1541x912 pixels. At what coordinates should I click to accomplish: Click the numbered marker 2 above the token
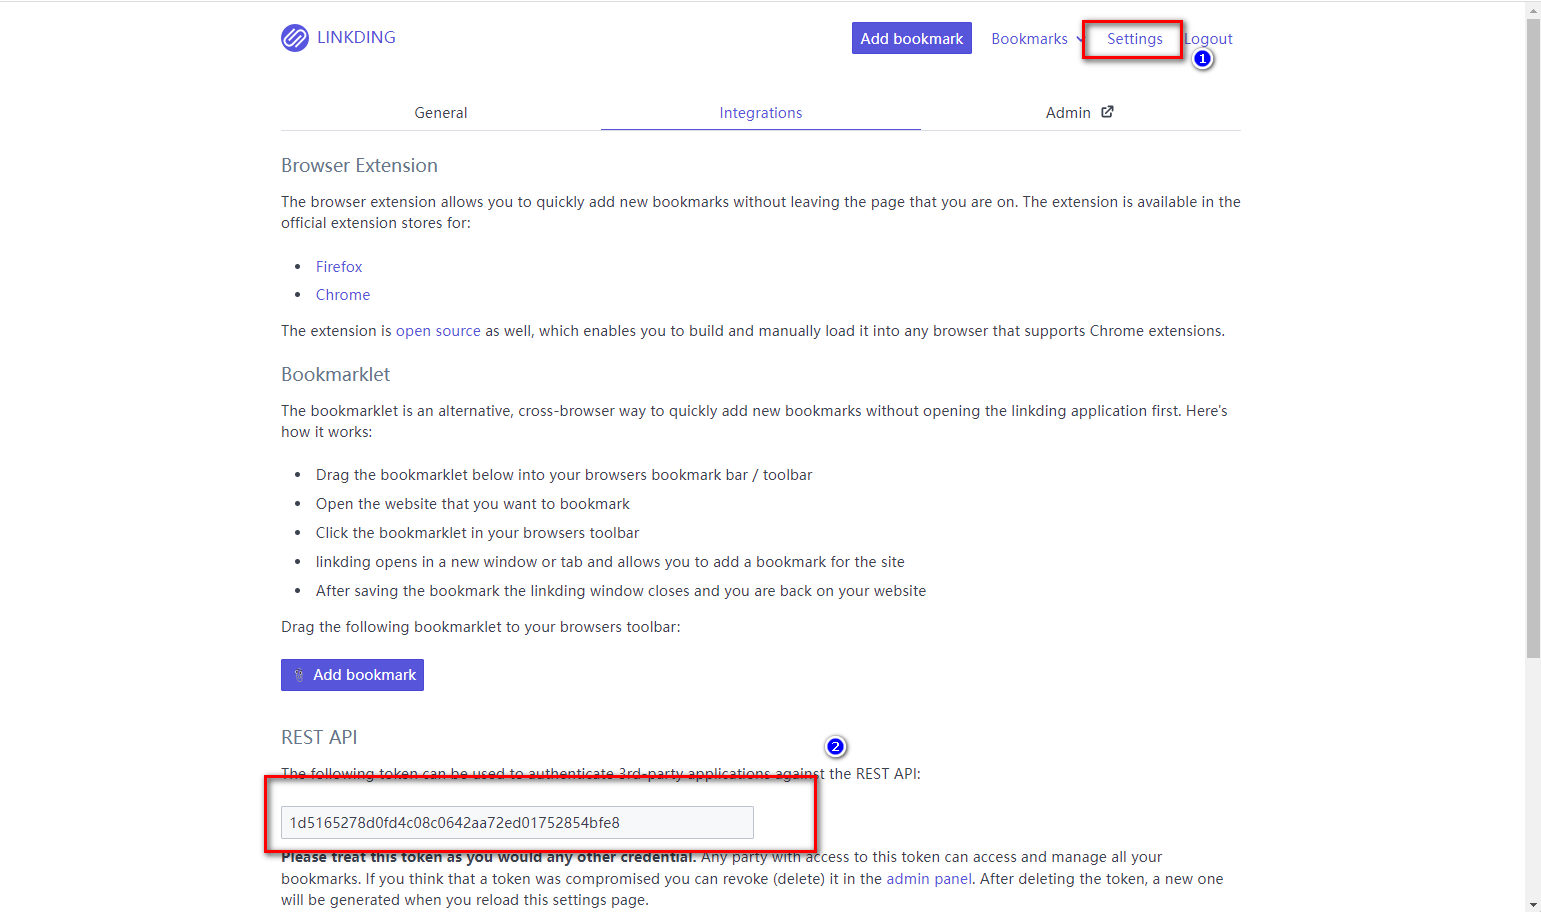835,746
